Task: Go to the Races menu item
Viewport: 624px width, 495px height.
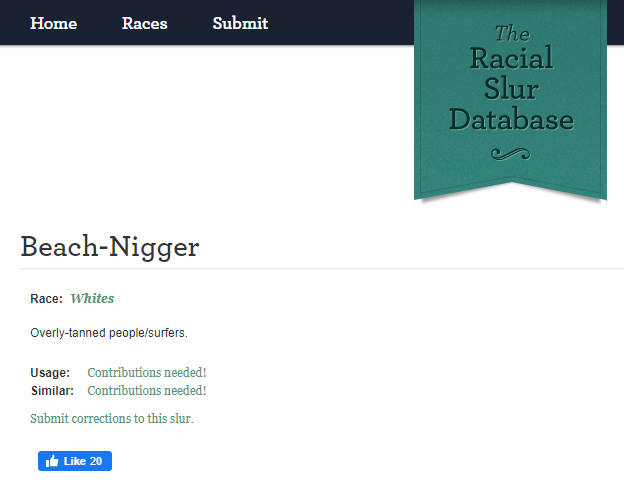Action: [144, 23]
